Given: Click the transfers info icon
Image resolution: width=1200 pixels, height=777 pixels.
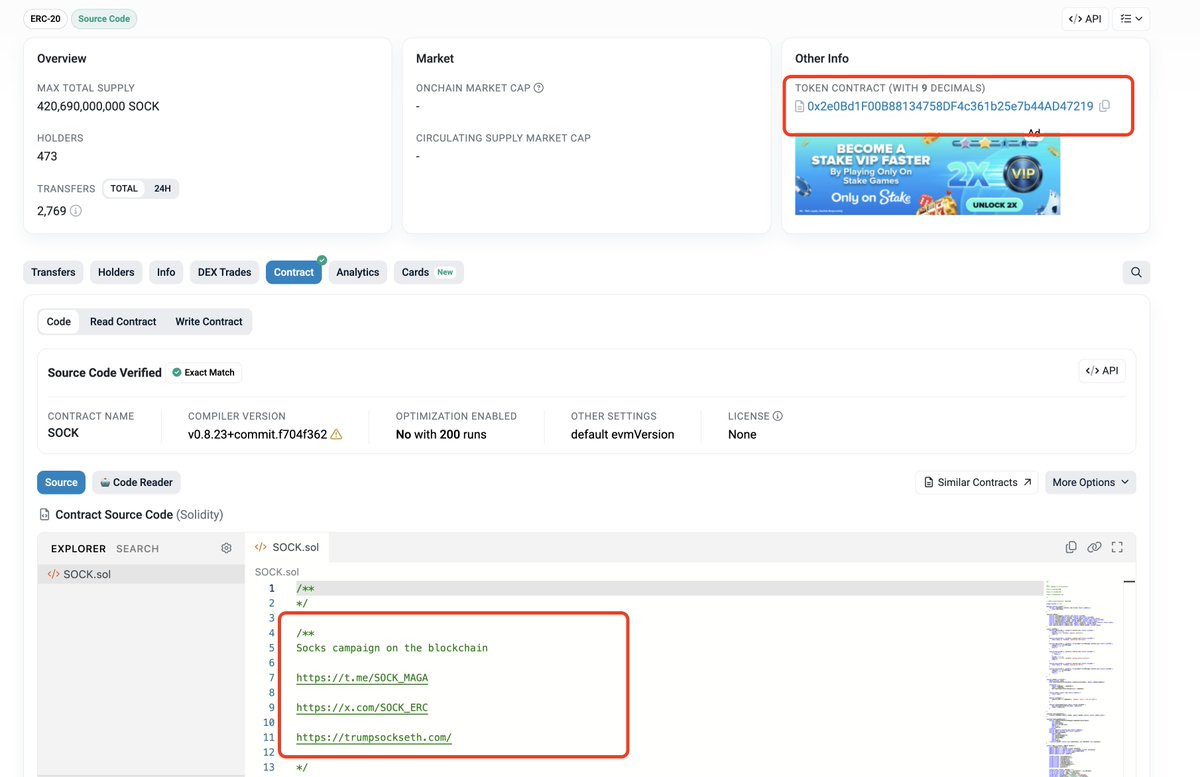Looking at the screenshot, I should (x=76, y=211).
